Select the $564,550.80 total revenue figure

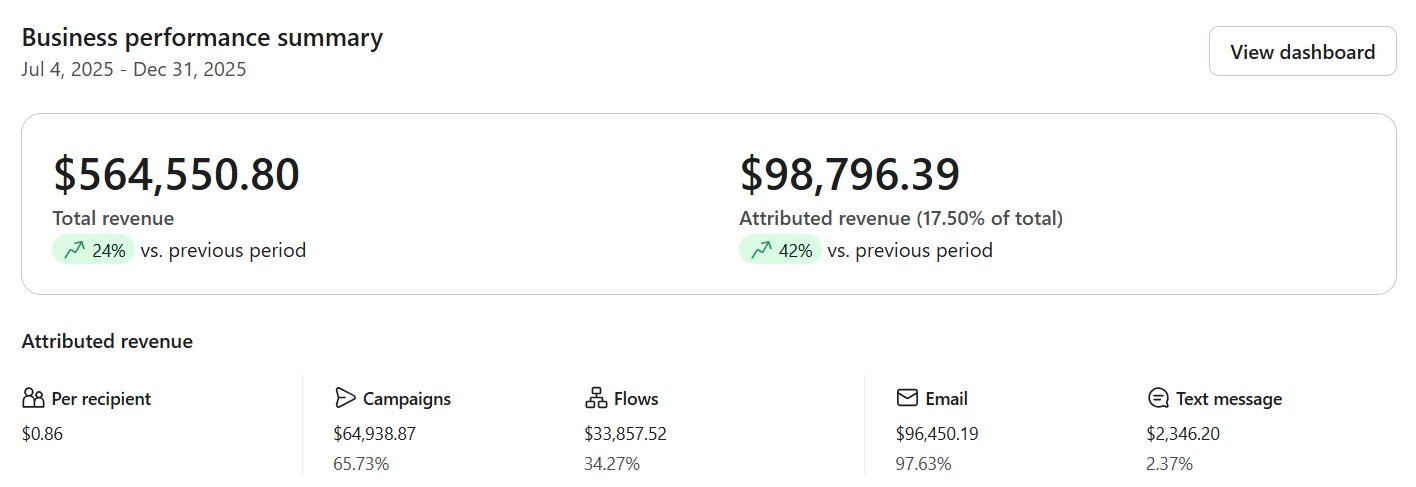click(176, 175)
